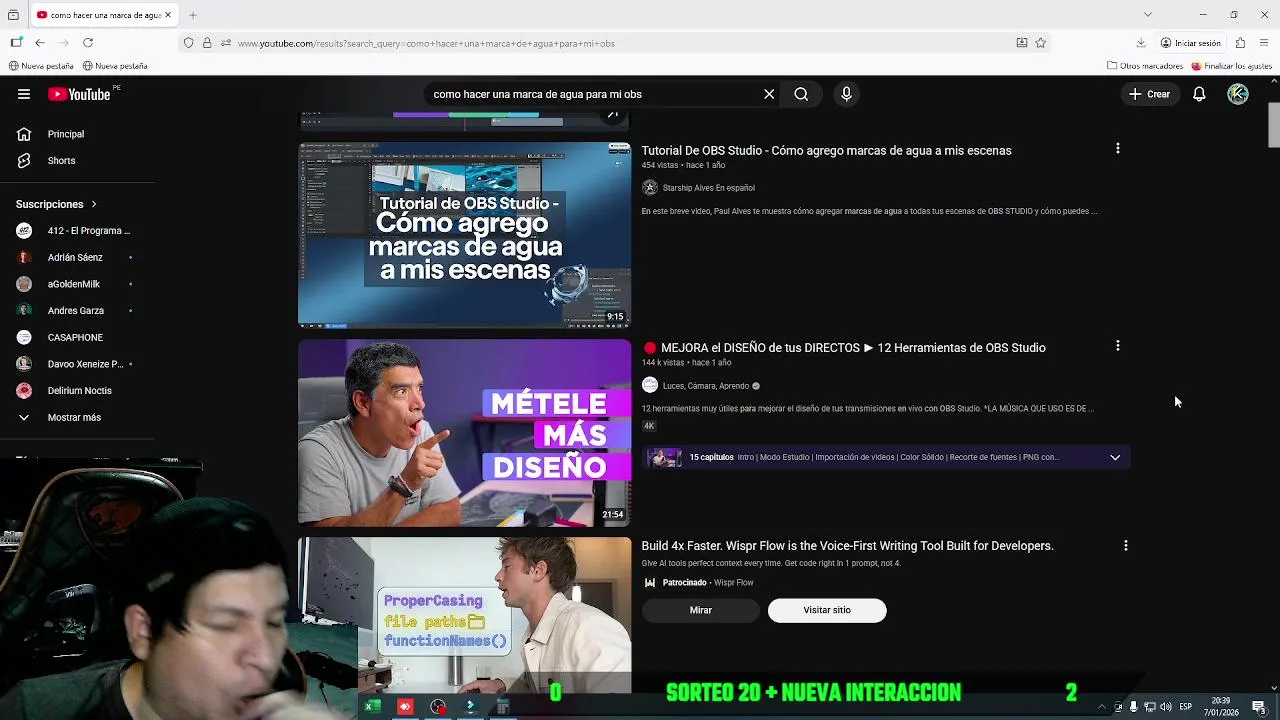
Task: Play the Tutorial de OBS Studio thumbnail
Action: [465, 235]
